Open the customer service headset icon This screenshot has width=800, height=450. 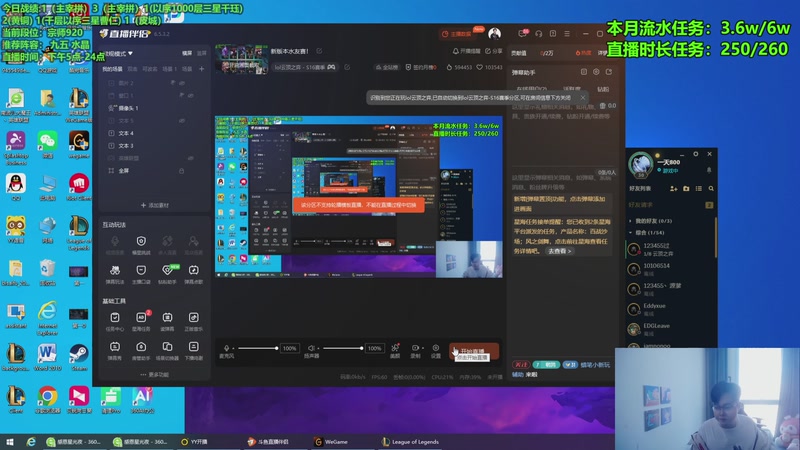(x=538, y=34)
